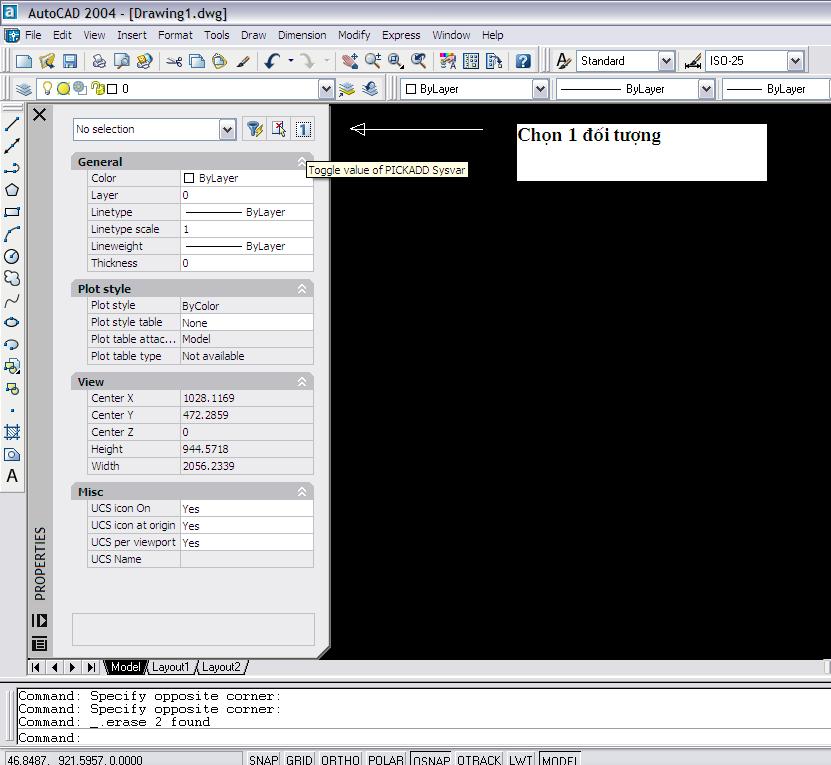Open the layer list dropdown arrow
The width and height of the screenshot is (831, 765).
pos(326,89)
